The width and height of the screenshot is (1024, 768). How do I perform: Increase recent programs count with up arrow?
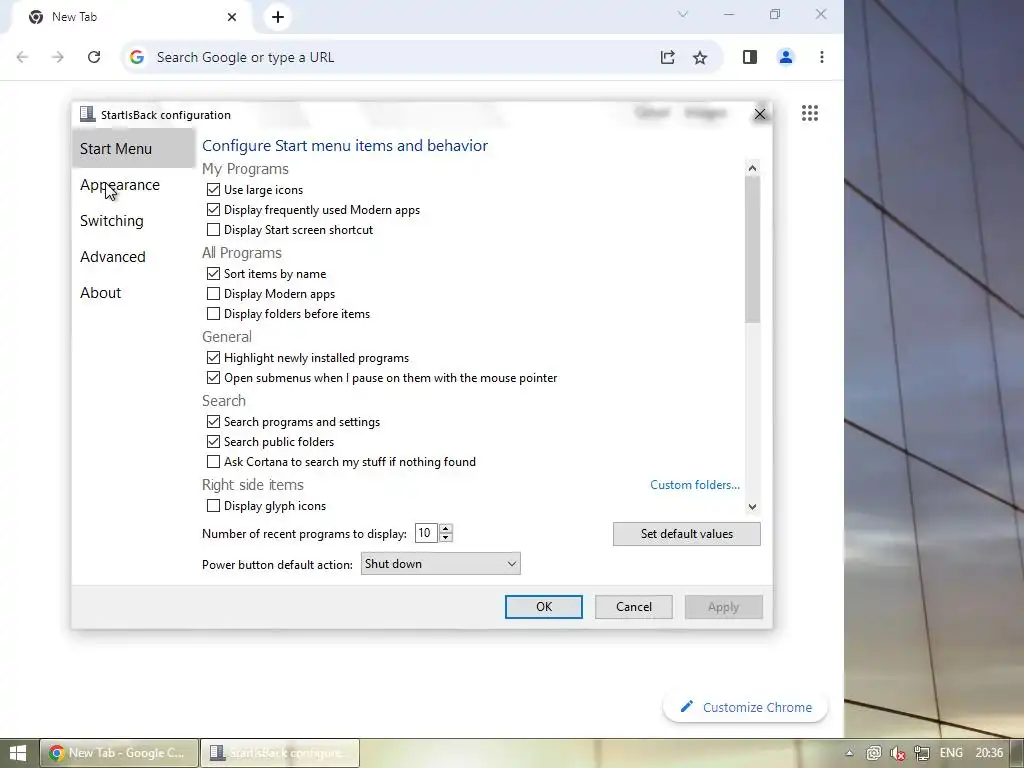445,529
